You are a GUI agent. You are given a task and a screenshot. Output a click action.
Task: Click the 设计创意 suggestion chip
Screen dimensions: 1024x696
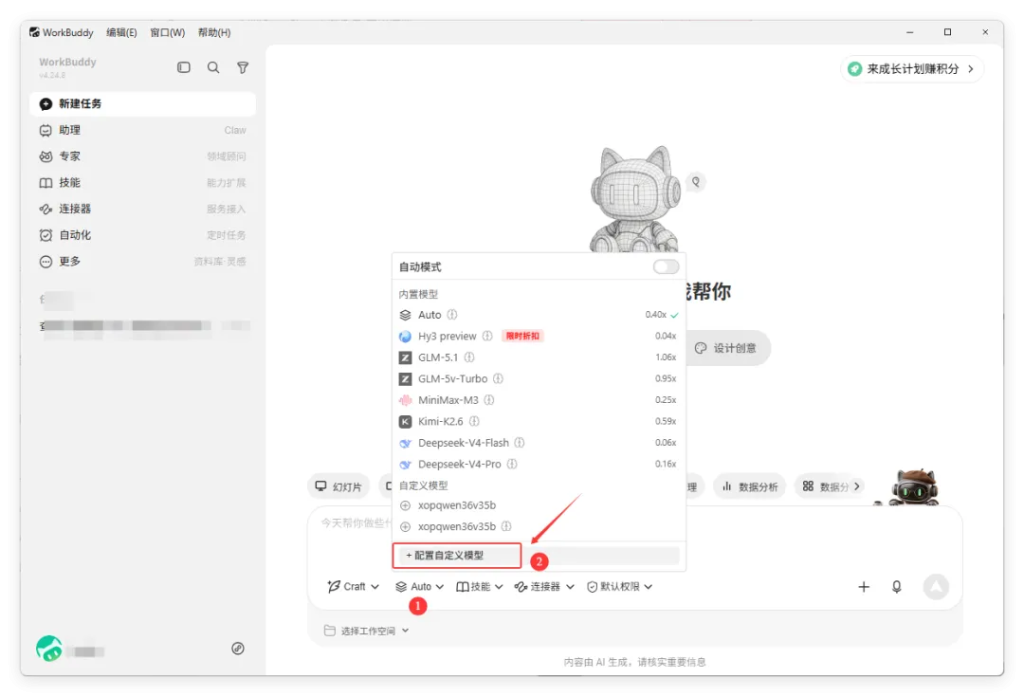(x=728, y=348)
